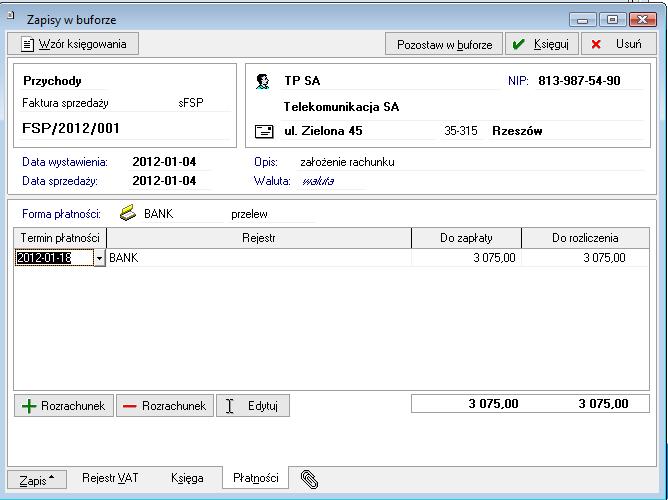Click the Telekomunikacja SA full name
668x500 pixels.
click(341, 106)
